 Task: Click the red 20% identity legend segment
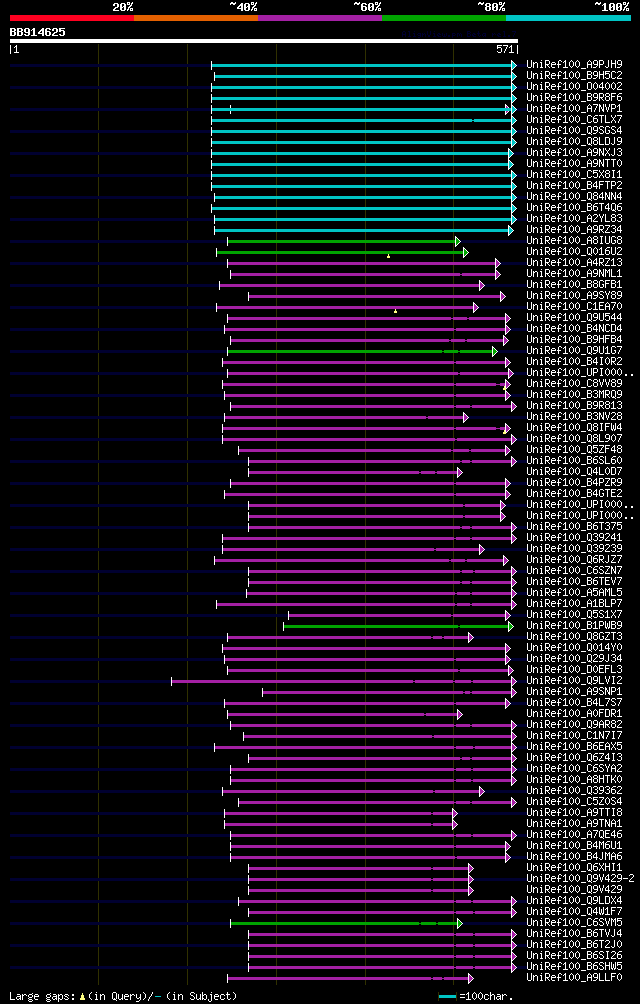72,18
